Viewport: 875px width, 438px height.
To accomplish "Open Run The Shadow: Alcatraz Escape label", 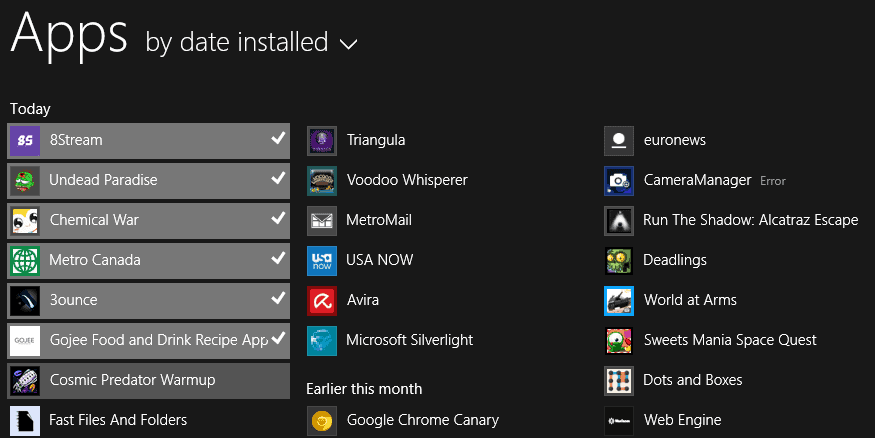I will pyautogui.click(x=751, y=220).
